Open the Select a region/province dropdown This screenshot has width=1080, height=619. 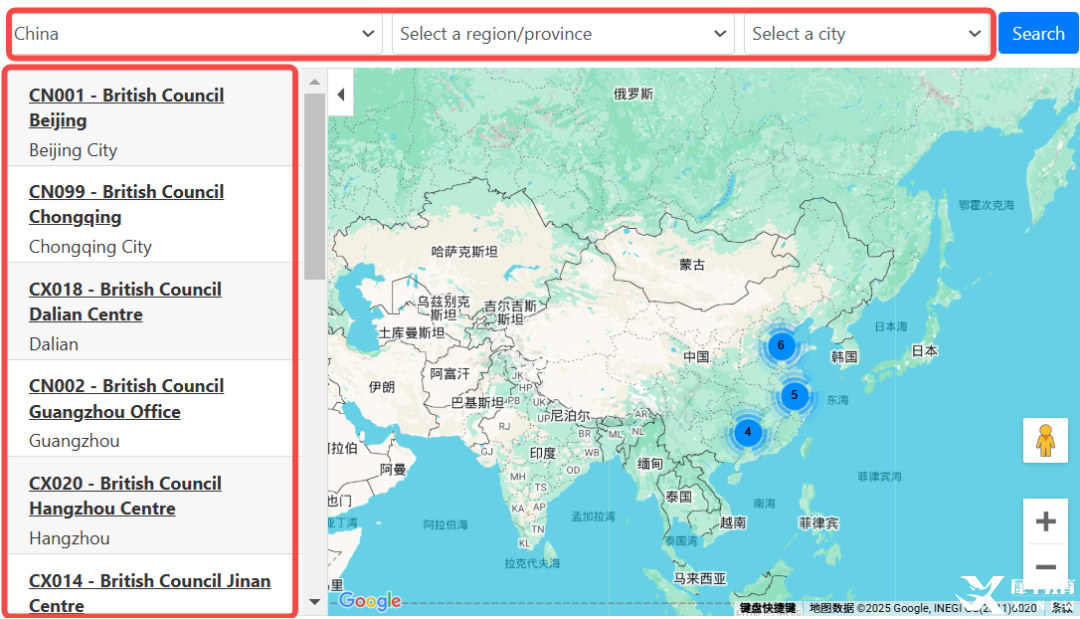(x=564, y=34)
